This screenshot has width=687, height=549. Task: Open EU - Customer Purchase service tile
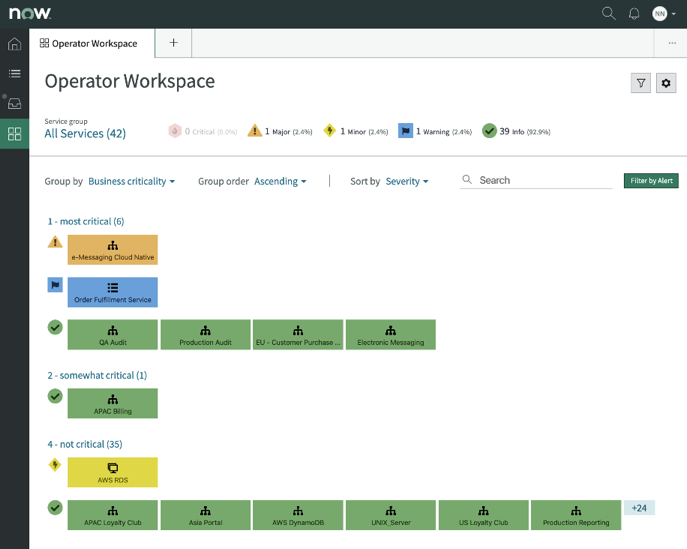298,335
